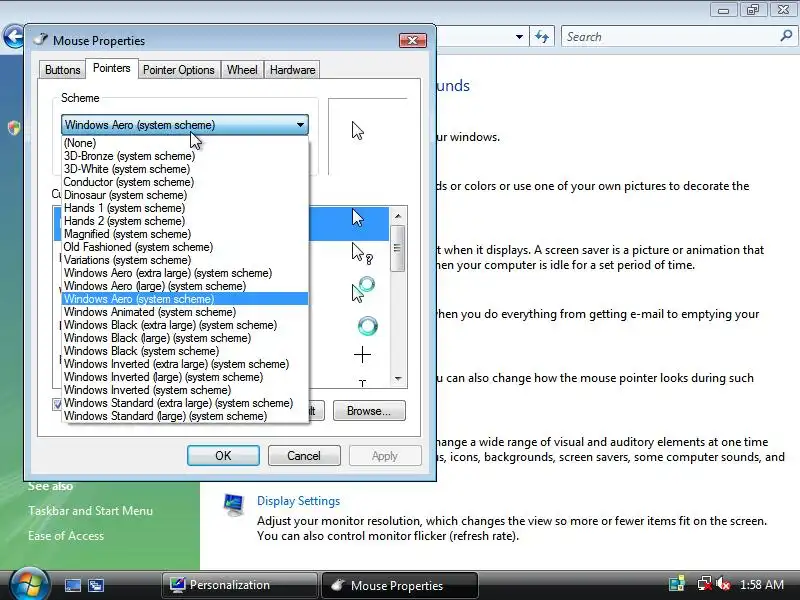Select Windows Standard (extra large) scheme
The height and width of the screenshot is (600, 800).
point(185,403)
